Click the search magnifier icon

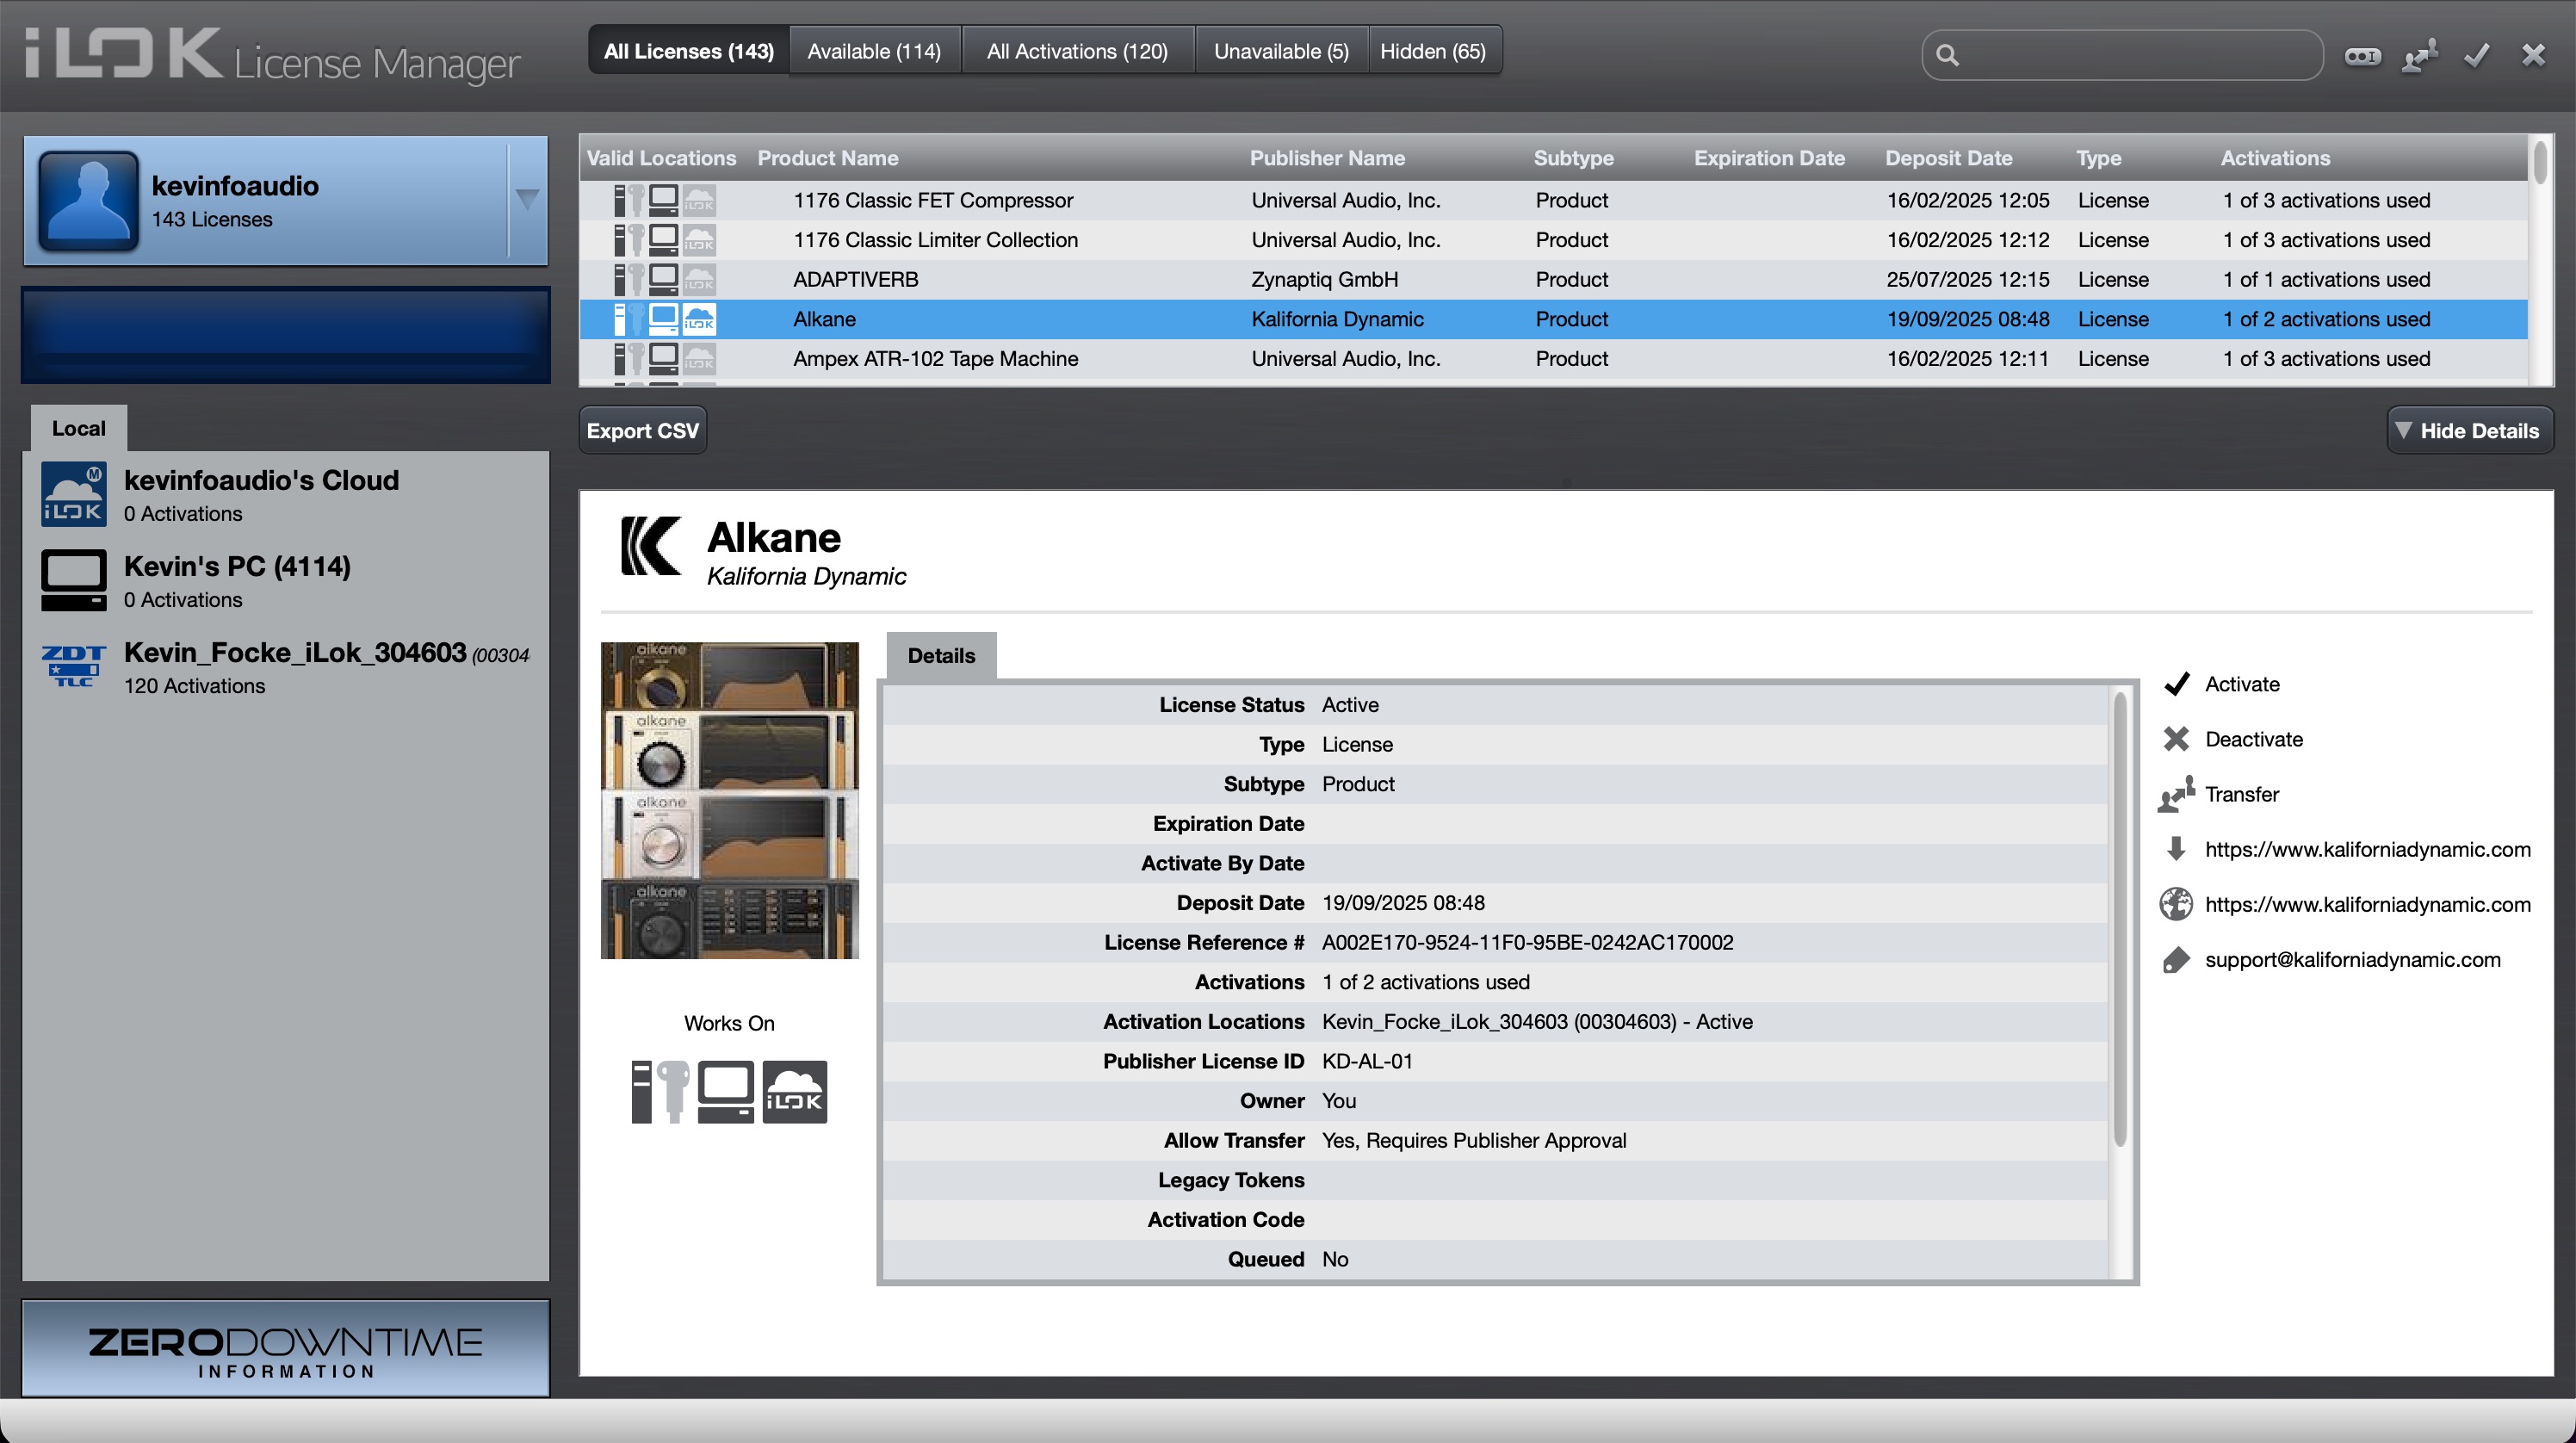[1947, 55]
